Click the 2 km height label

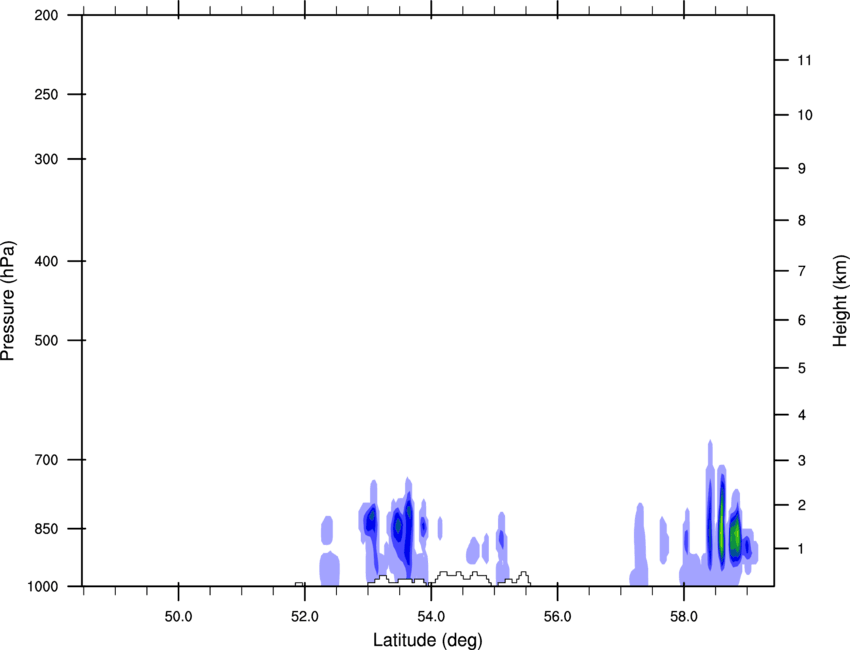802,505
